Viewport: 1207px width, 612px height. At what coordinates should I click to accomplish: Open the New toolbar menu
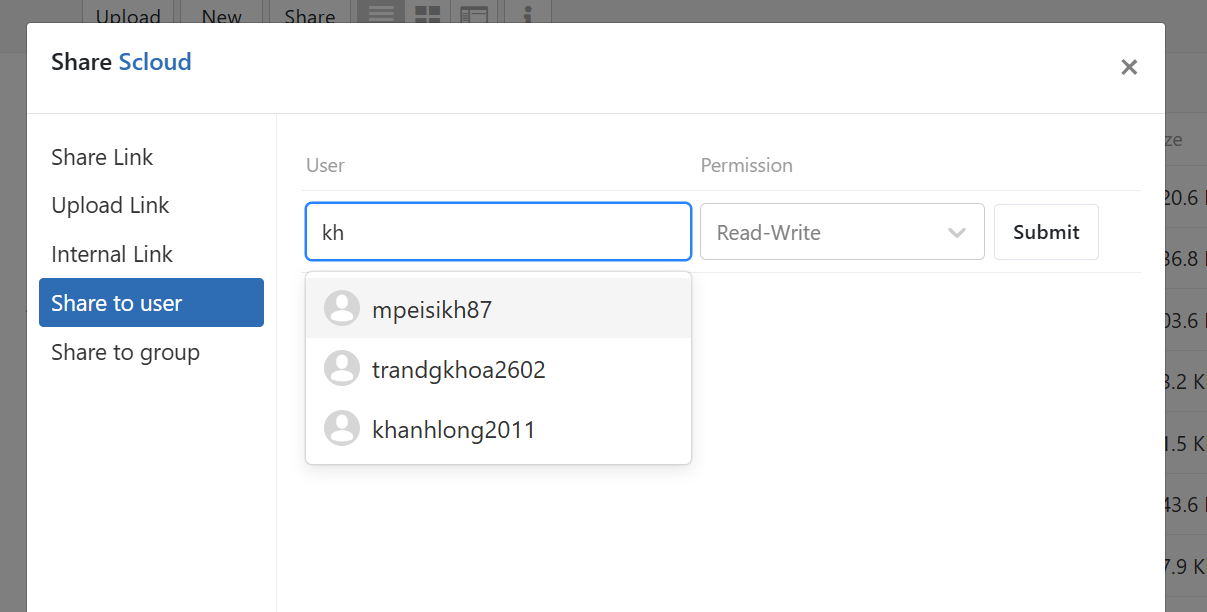(x=221, y=15)
